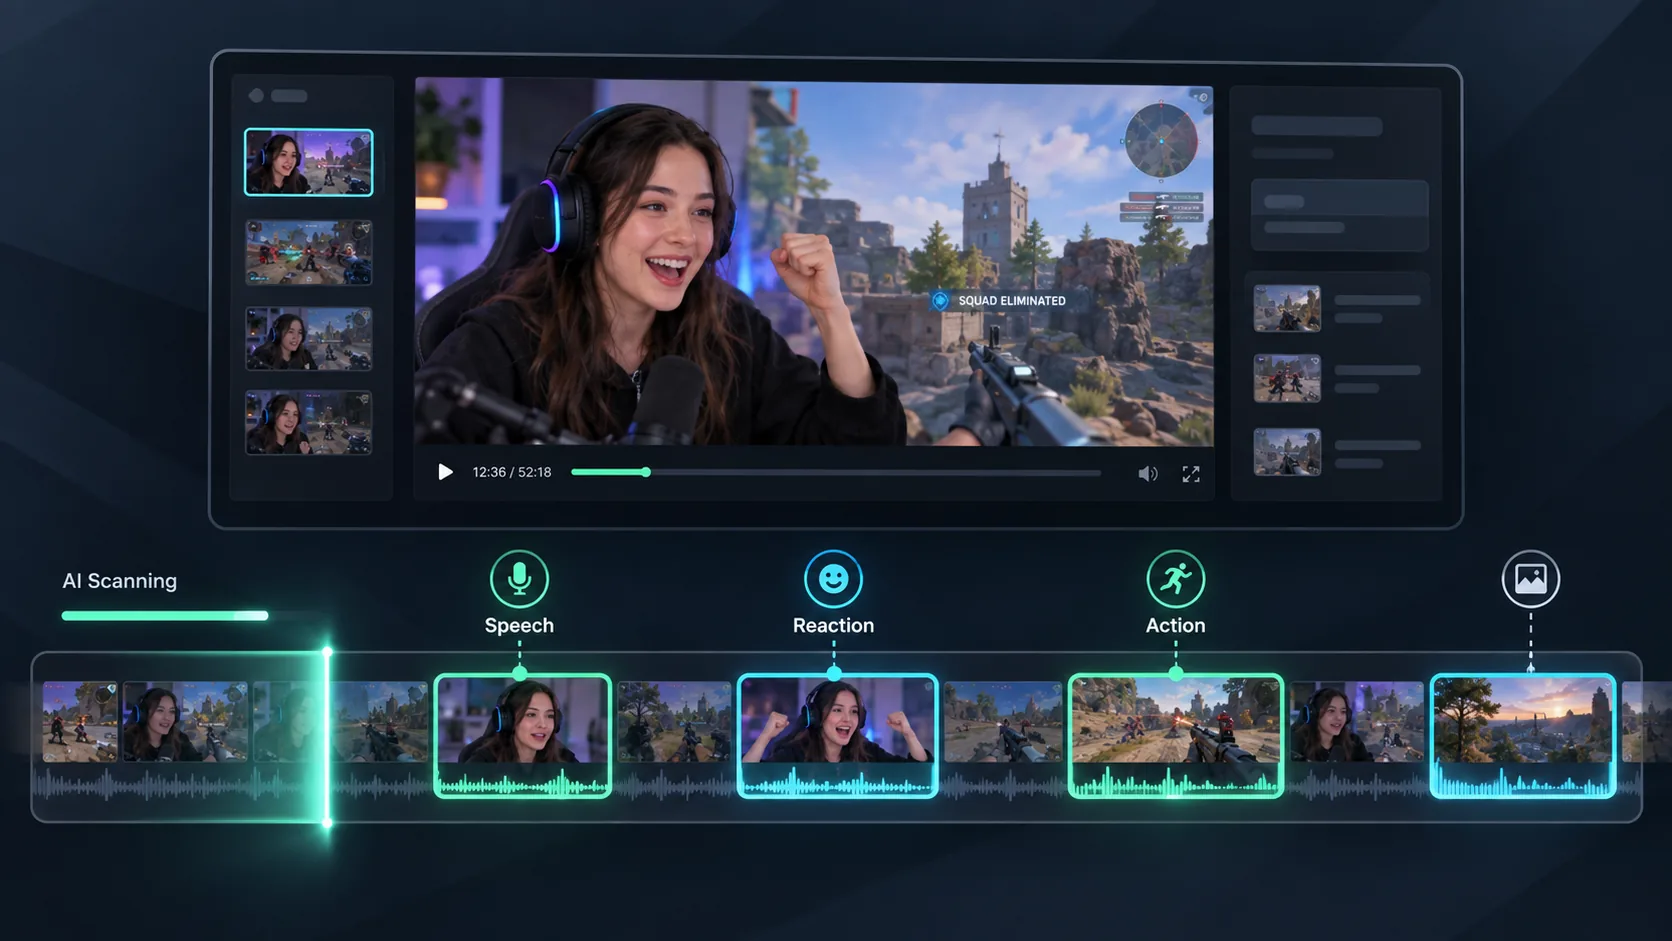Select the highlighted first sidebar thumbnail
This screenshot has width=1672, height=941.
308,162
